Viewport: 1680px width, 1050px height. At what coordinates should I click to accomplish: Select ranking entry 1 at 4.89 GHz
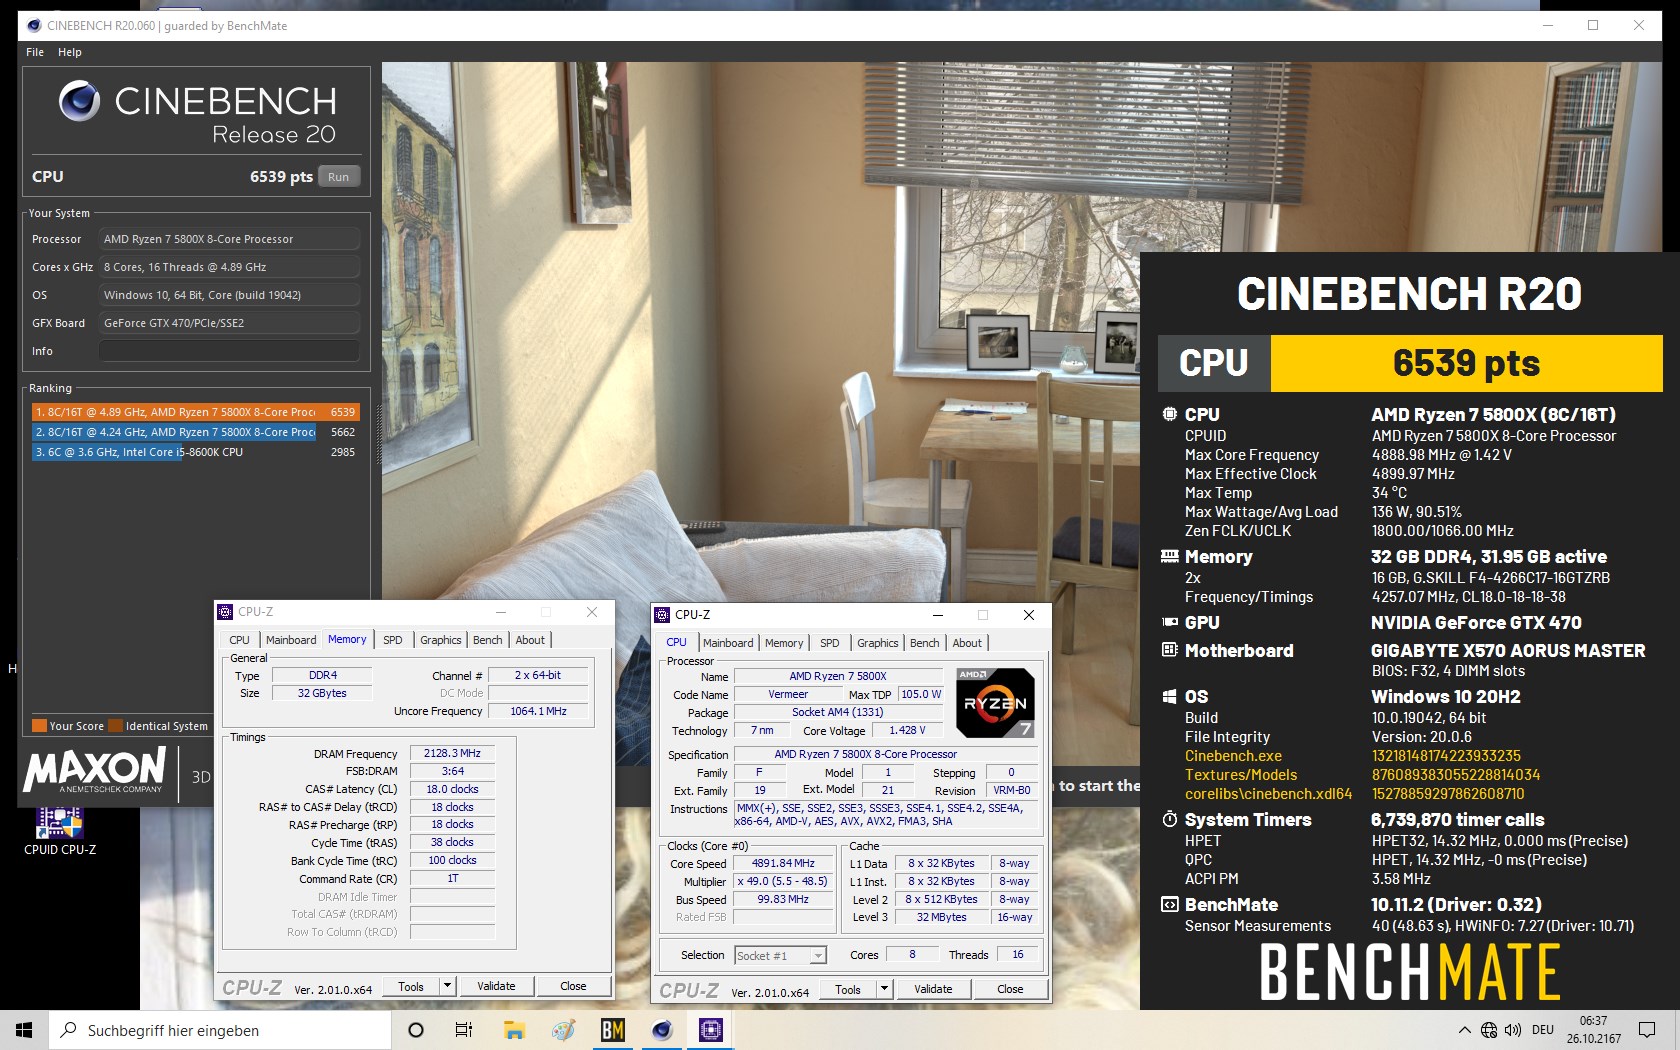(x=195, y=412)
